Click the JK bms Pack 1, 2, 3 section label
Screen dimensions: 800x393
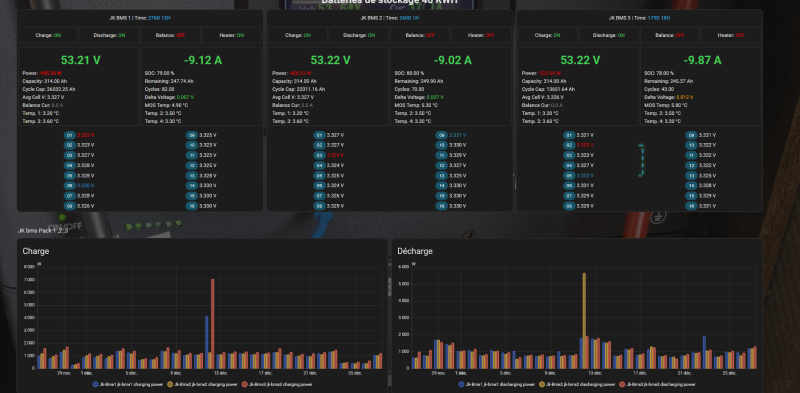42,230
